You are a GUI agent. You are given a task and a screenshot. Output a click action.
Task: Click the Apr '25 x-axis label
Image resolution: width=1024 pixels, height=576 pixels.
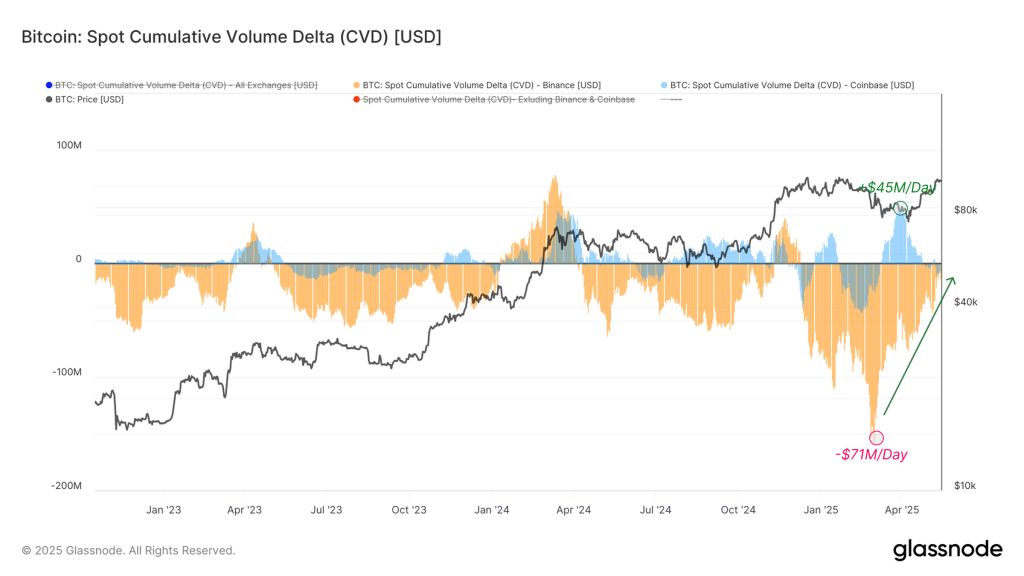[902, 510]
